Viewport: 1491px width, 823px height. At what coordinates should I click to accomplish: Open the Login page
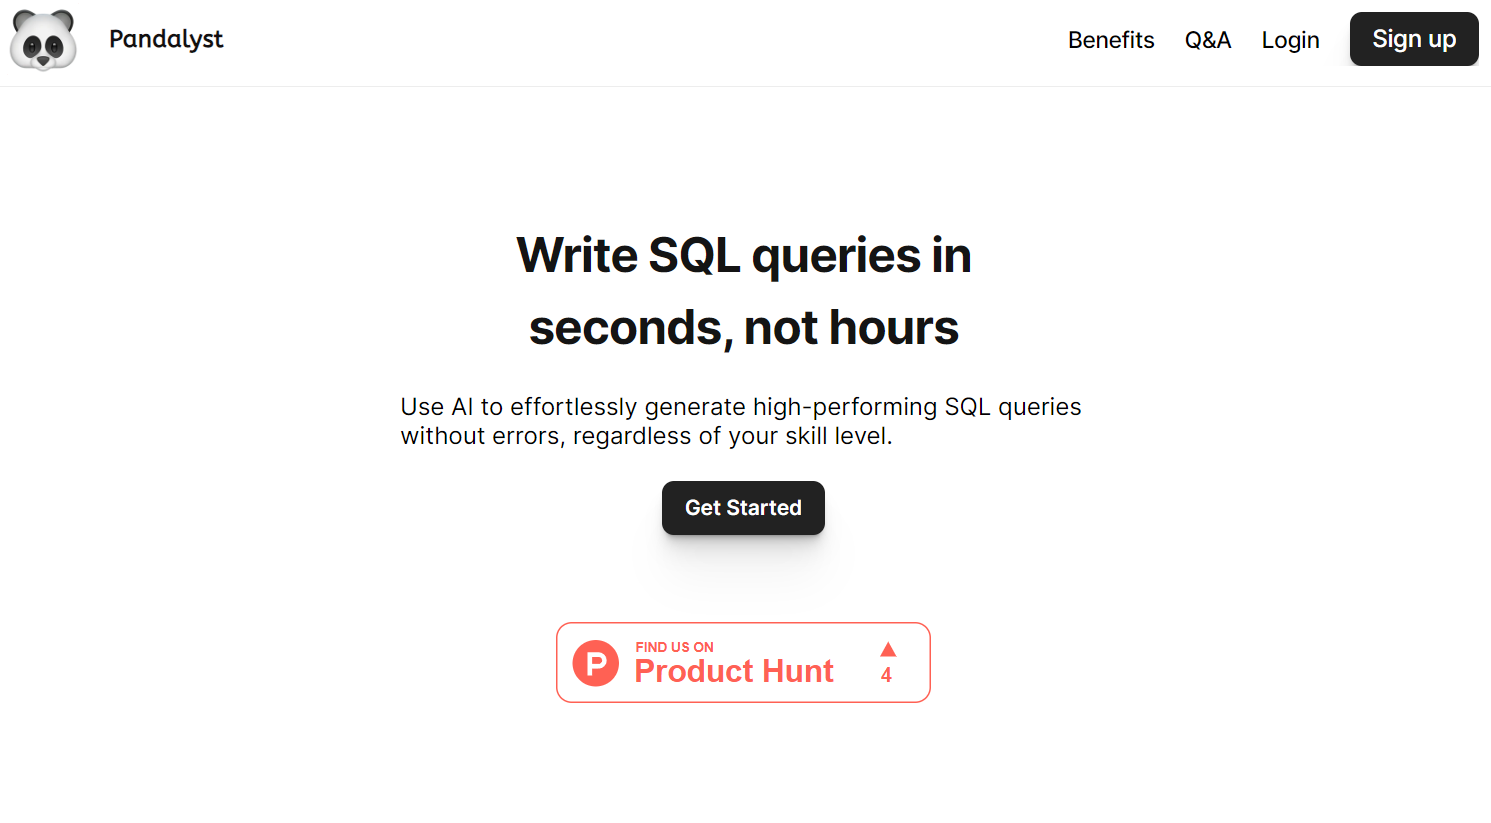1290,40
